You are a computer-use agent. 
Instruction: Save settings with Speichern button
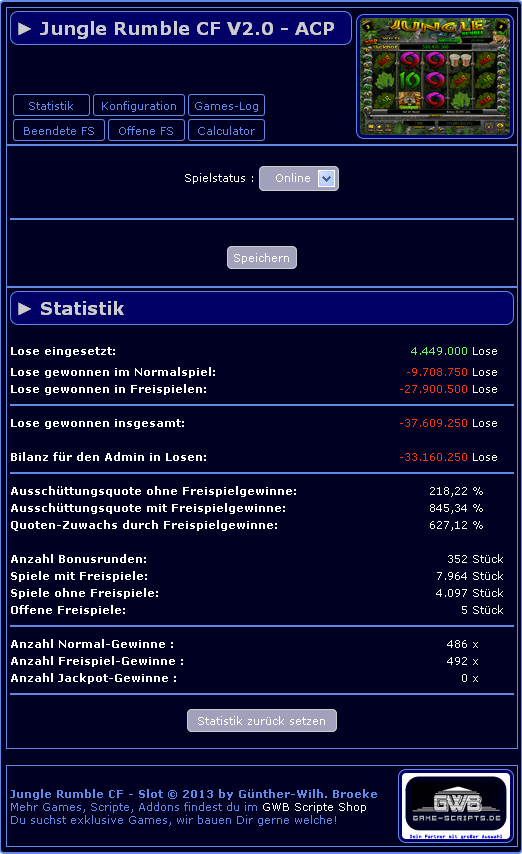(262, 258)
